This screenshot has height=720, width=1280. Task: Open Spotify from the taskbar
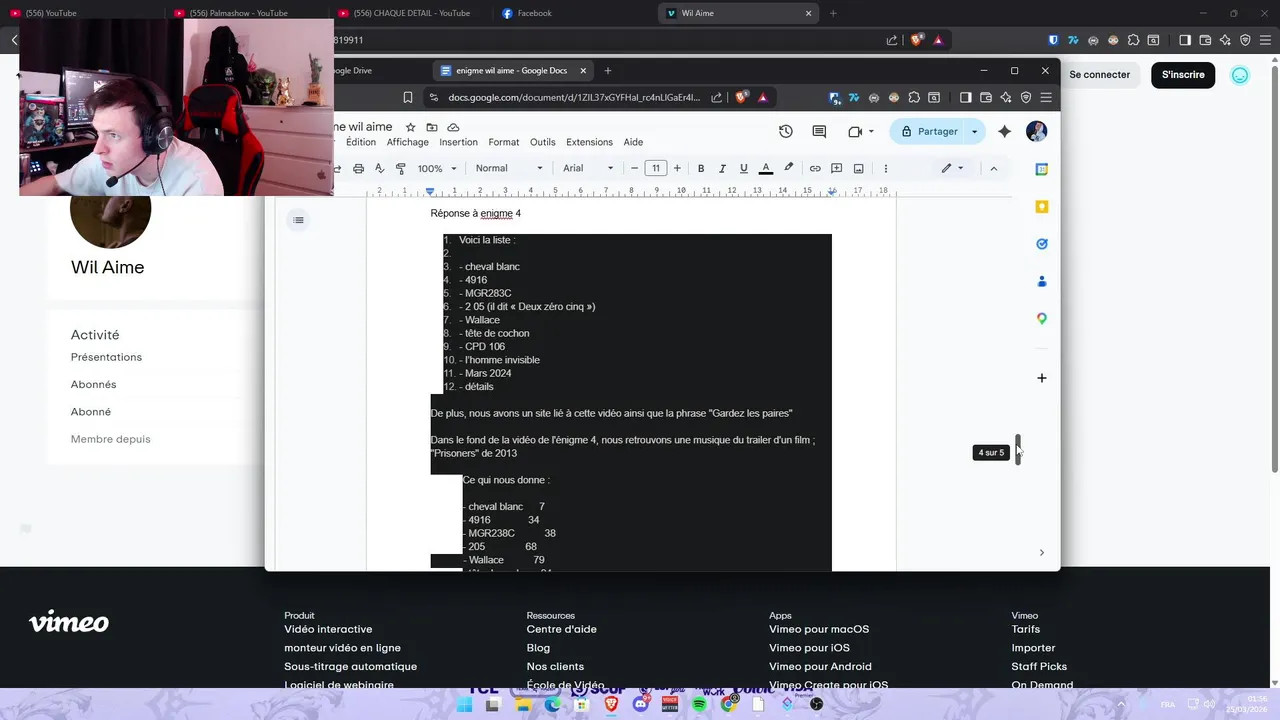click(x=699, y=704)
